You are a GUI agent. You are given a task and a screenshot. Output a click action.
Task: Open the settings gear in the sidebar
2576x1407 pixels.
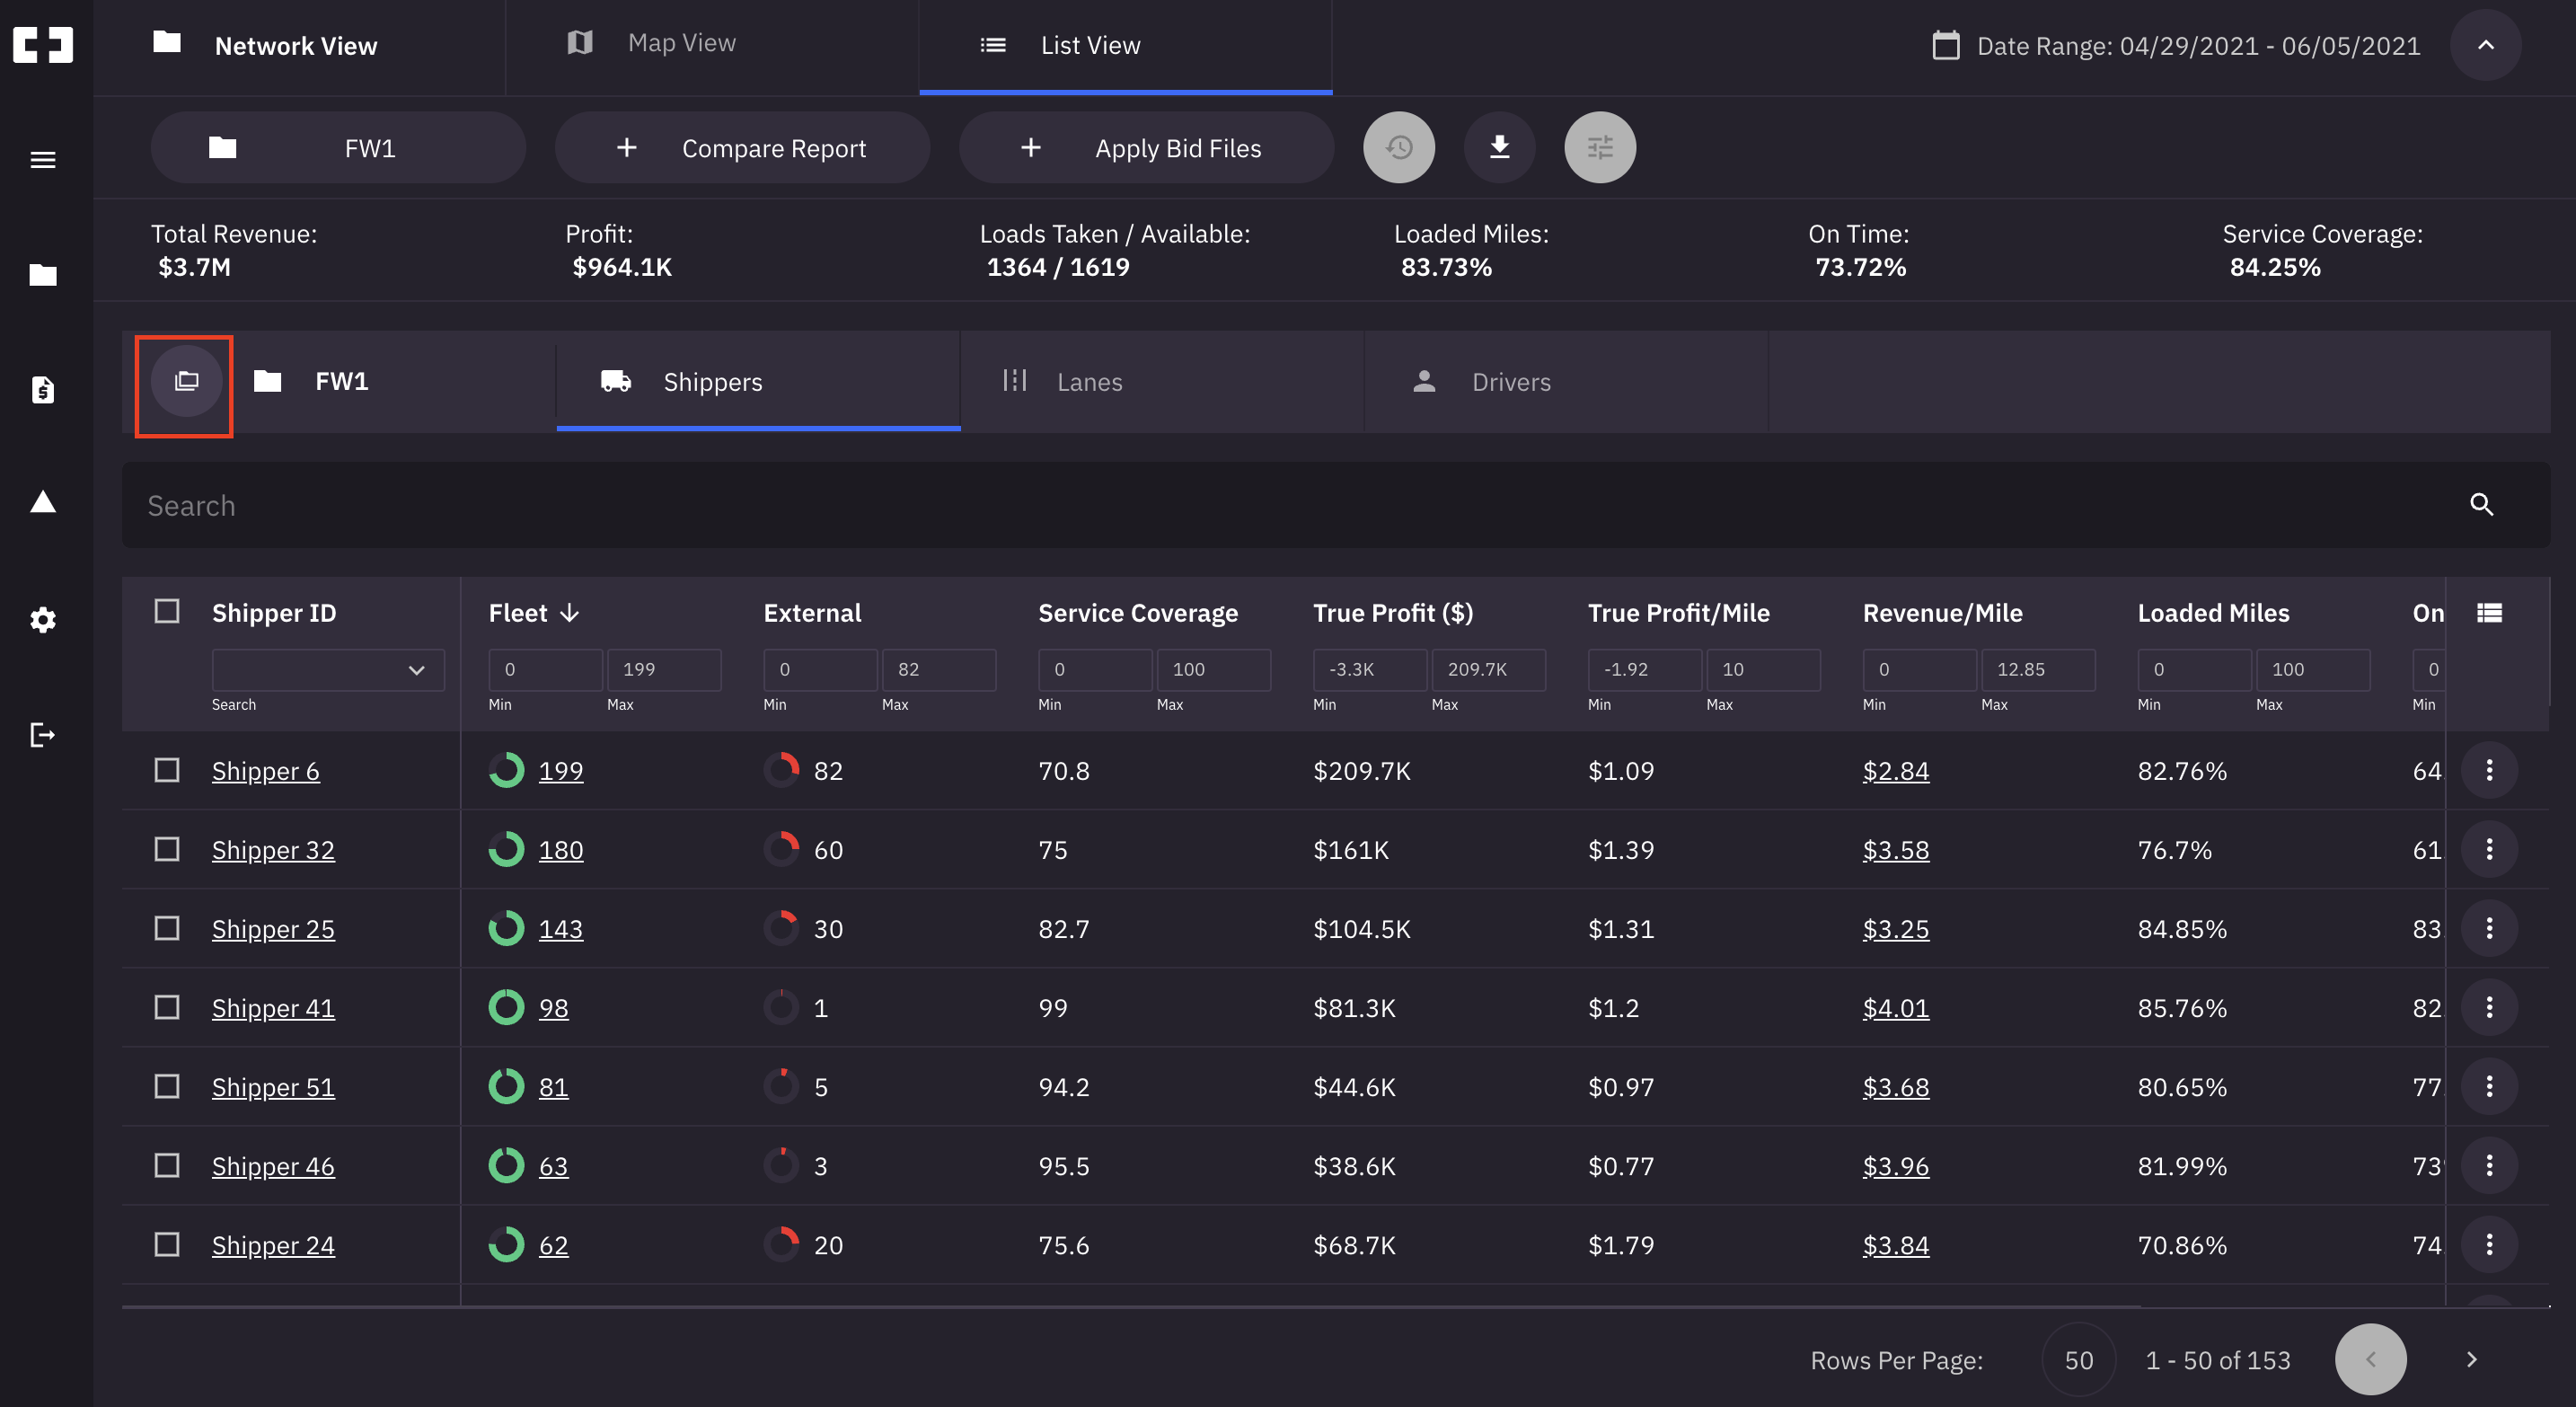43,620
